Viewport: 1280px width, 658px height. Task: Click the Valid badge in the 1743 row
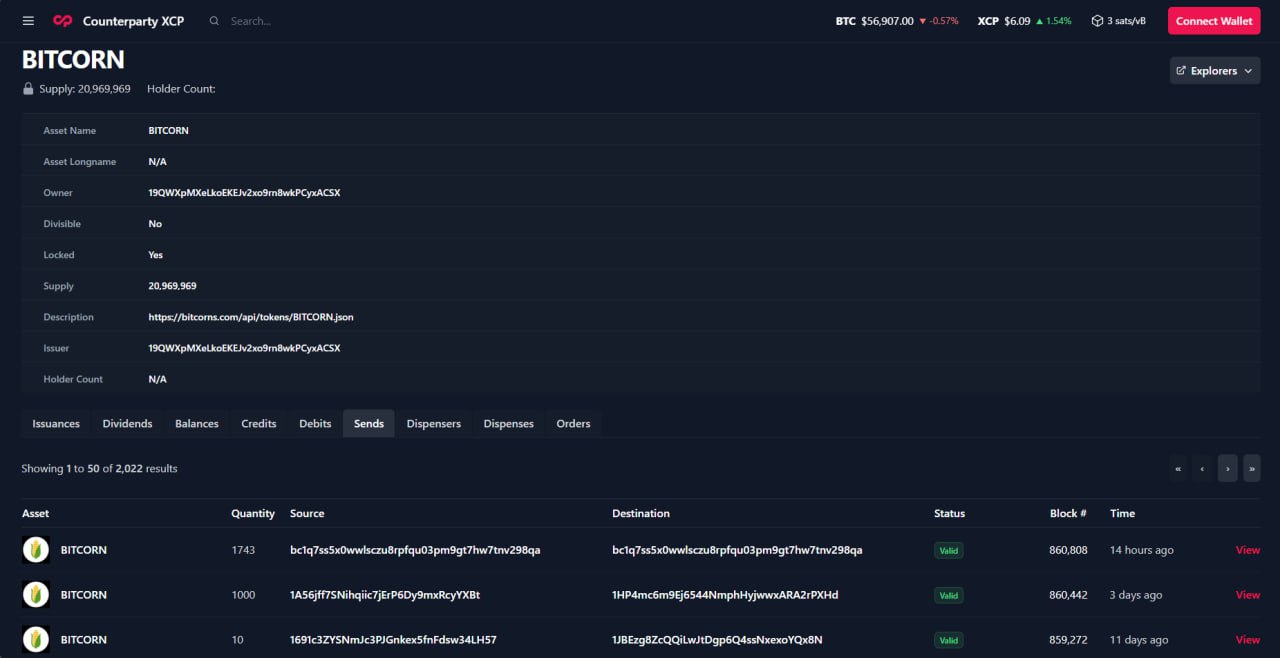[948, 550]
